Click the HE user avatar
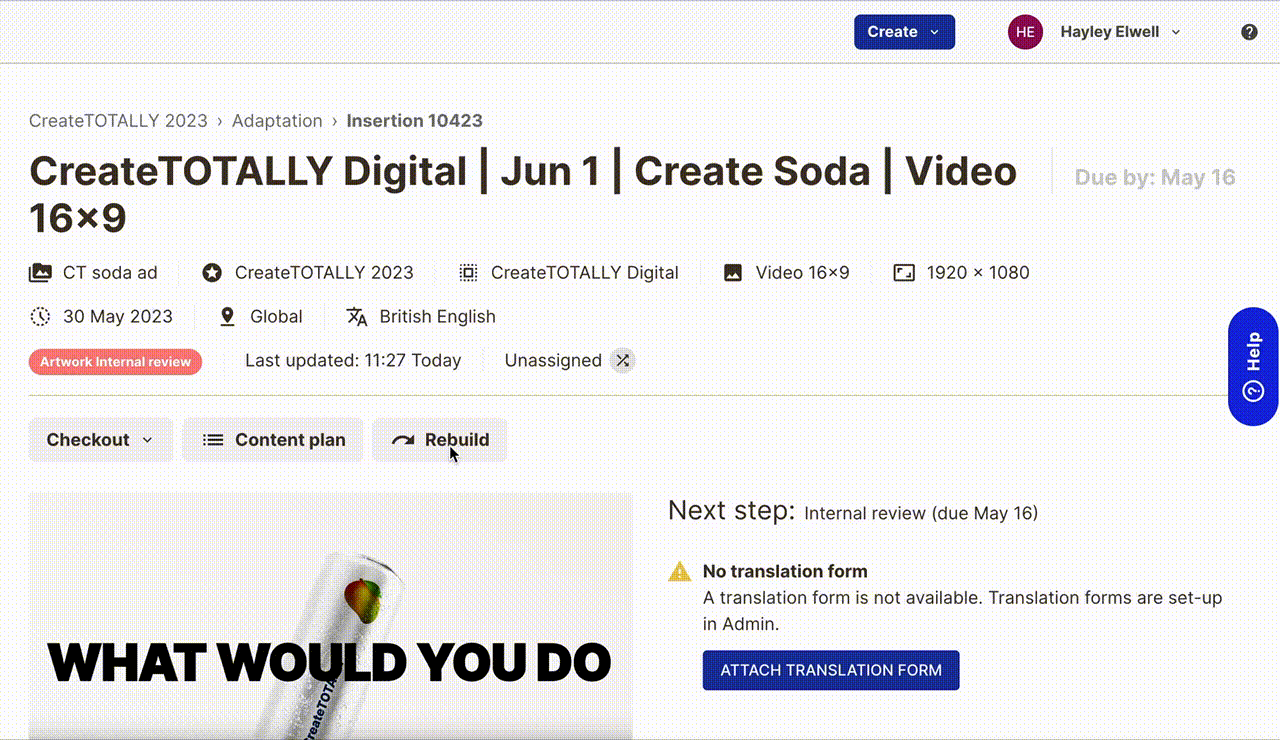 tap(1025, 32)
